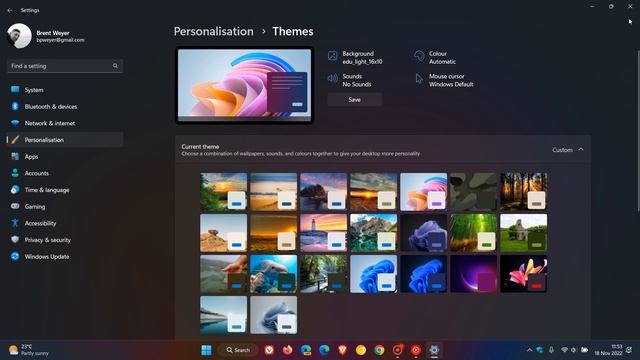Open the Apps settings category
This screenshot has height=360, width=640.
click(65, 156)
